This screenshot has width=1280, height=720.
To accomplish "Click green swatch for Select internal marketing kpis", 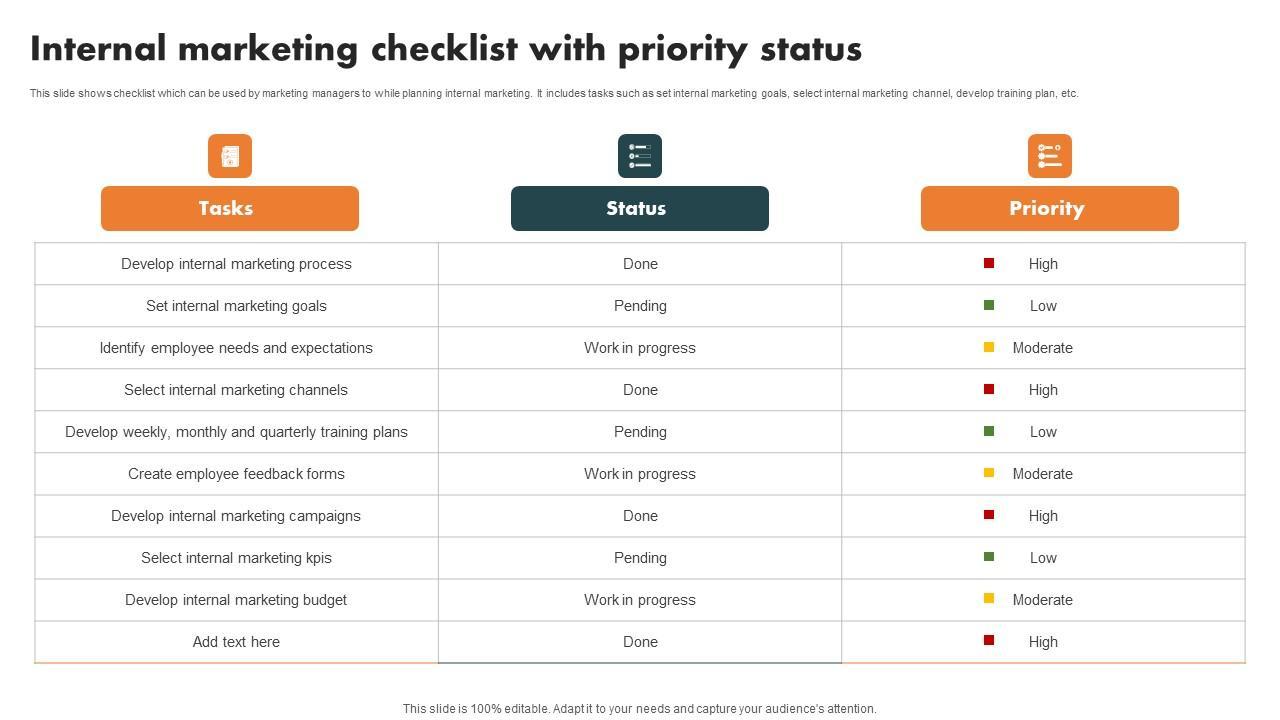I will [x=989, y=557].
